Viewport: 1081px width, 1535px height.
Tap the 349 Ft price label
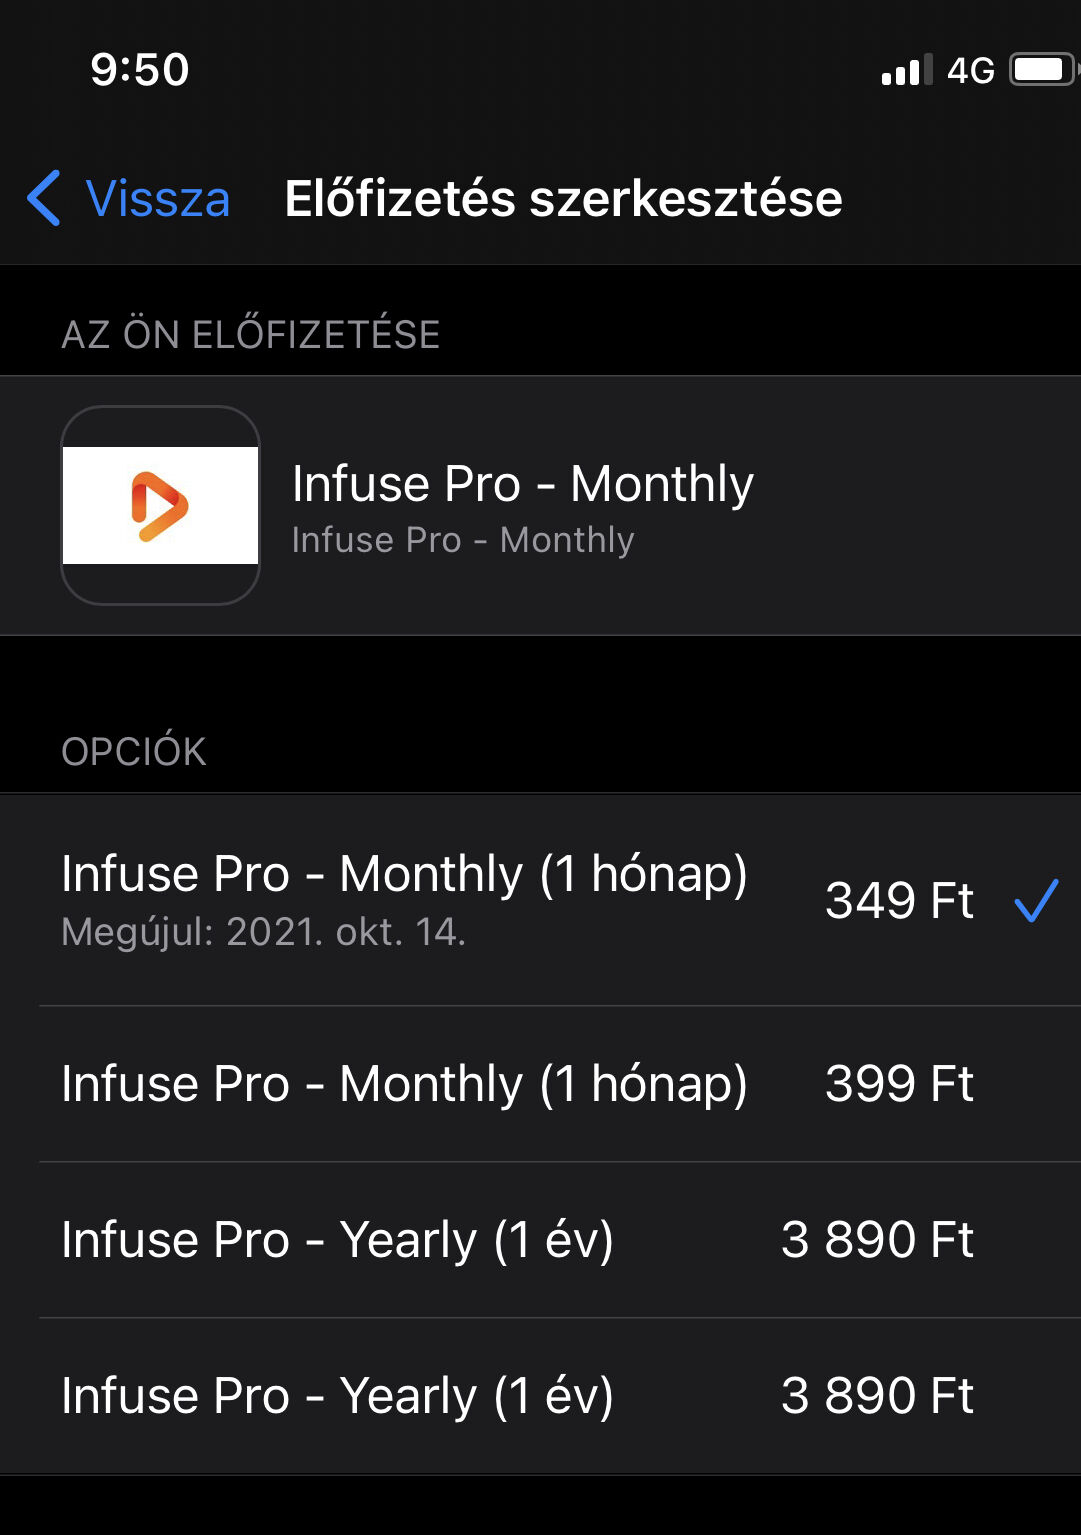point(899,900)
